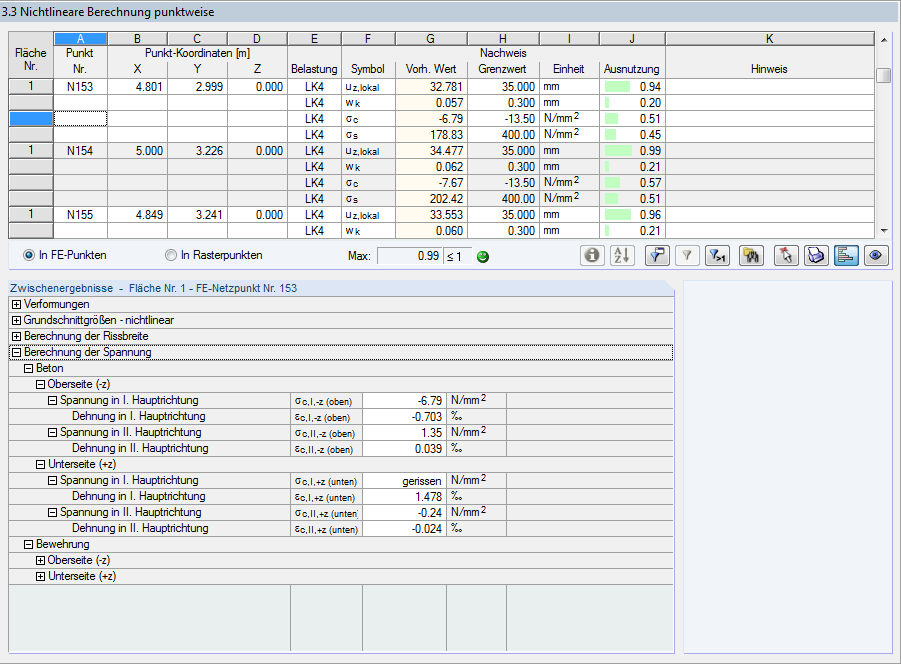Select column header A
The width and height of the screenshot is (901, 664).
[x=80, y=38]
